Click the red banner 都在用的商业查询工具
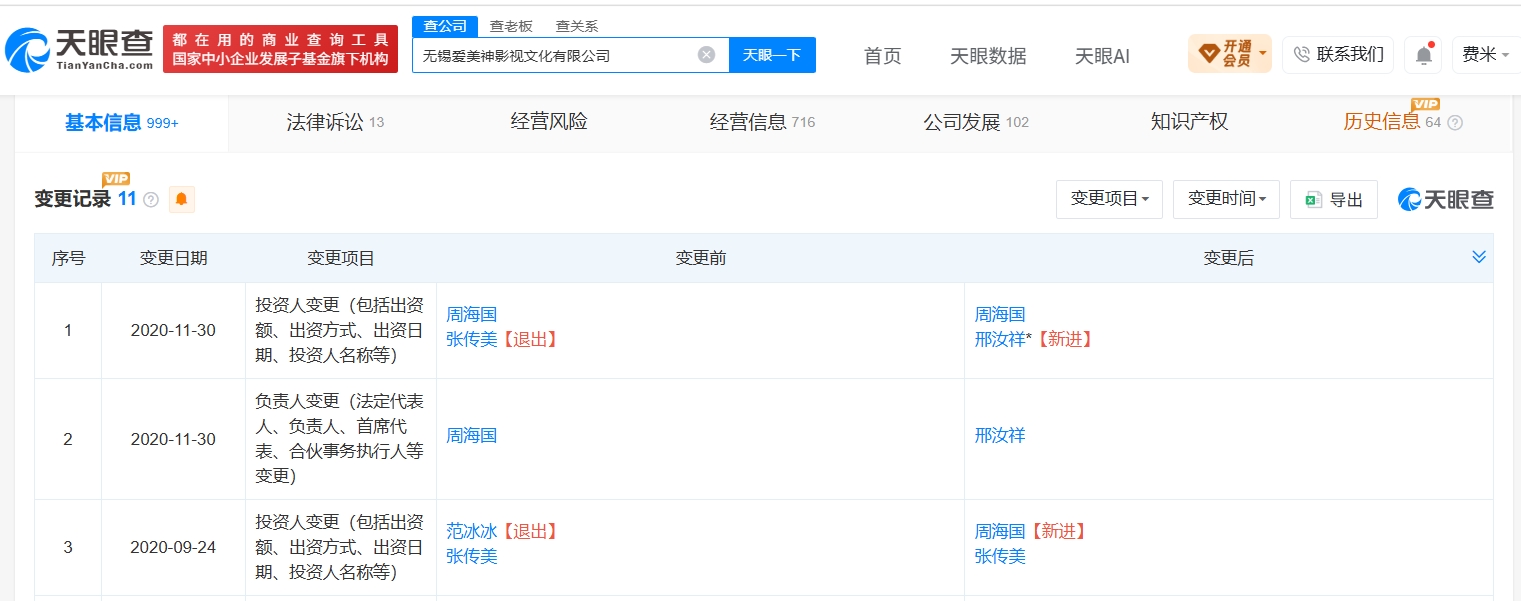Image resolution: width=1521 pixels, height=601 pixels. click(280, 49)
